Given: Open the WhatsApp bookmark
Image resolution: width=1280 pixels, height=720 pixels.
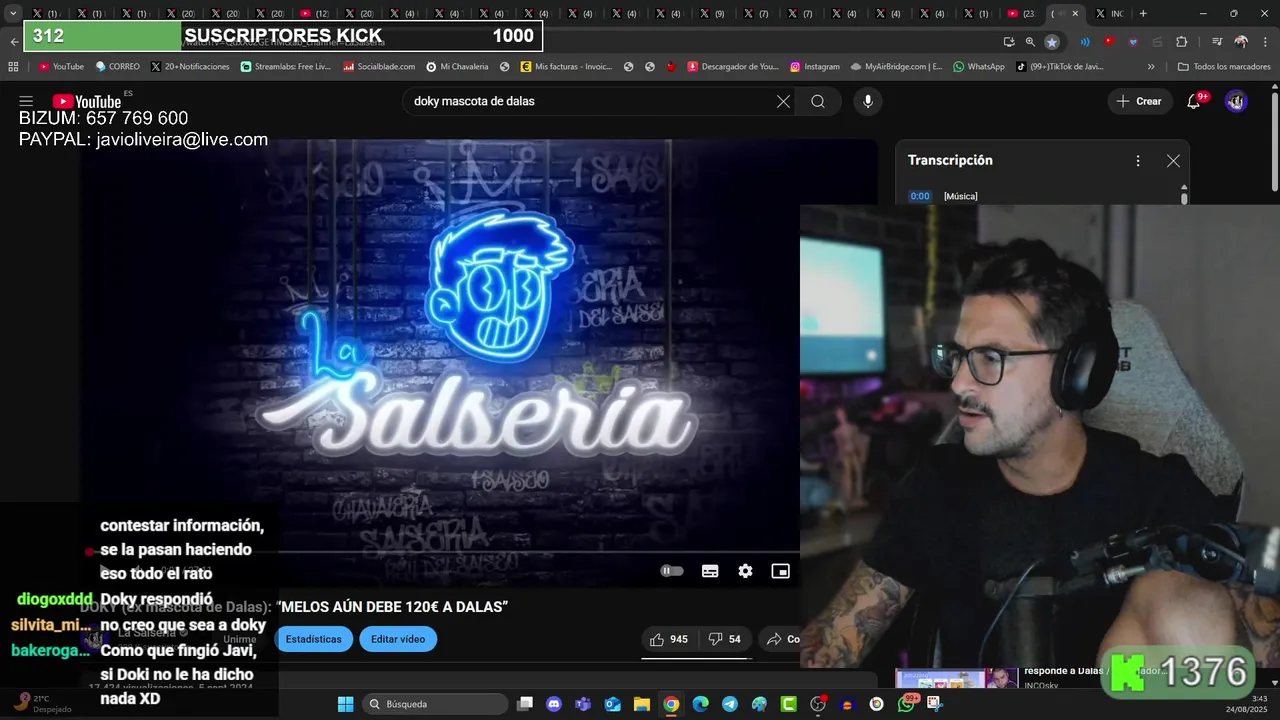Looking at the screenshot, I should pyautogui.click(x=979, y=67).
